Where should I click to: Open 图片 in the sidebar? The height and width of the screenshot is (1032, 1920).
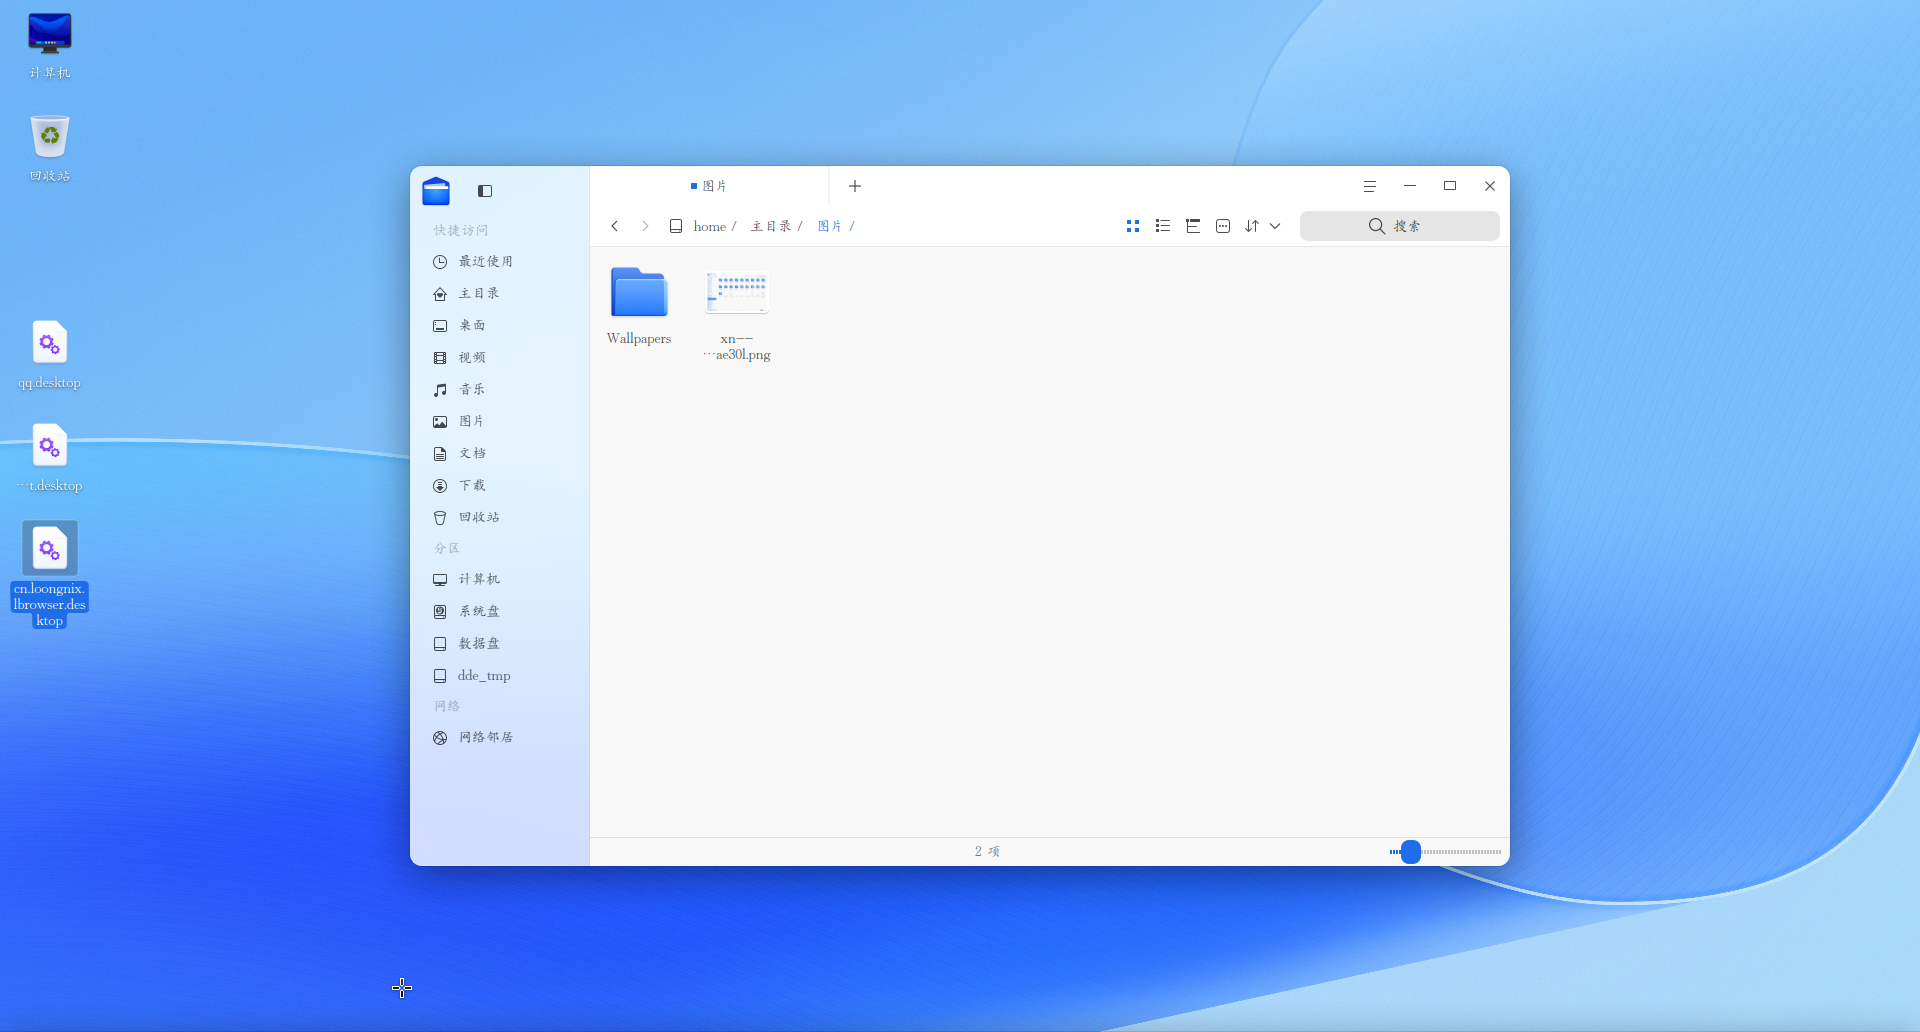point(499,421)
